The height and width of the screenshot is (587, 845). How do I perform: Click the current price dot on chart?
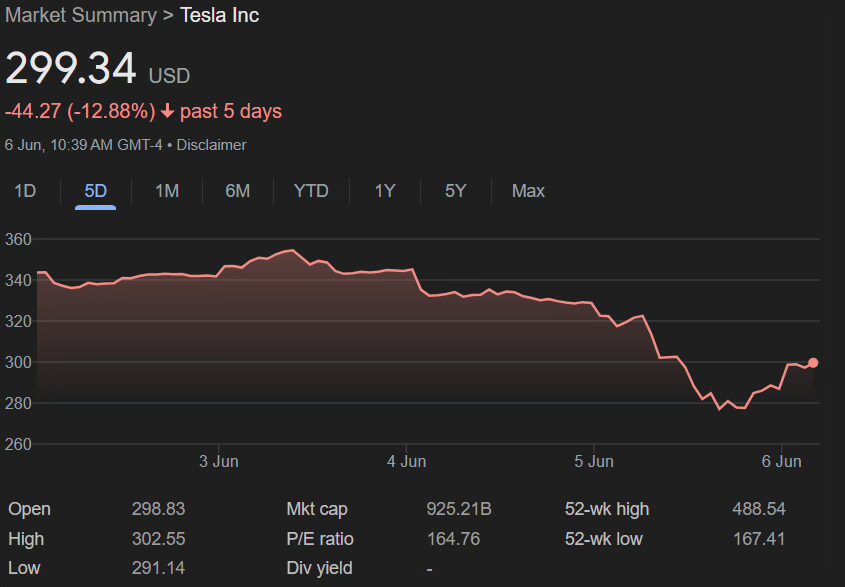tap(813, 363)
